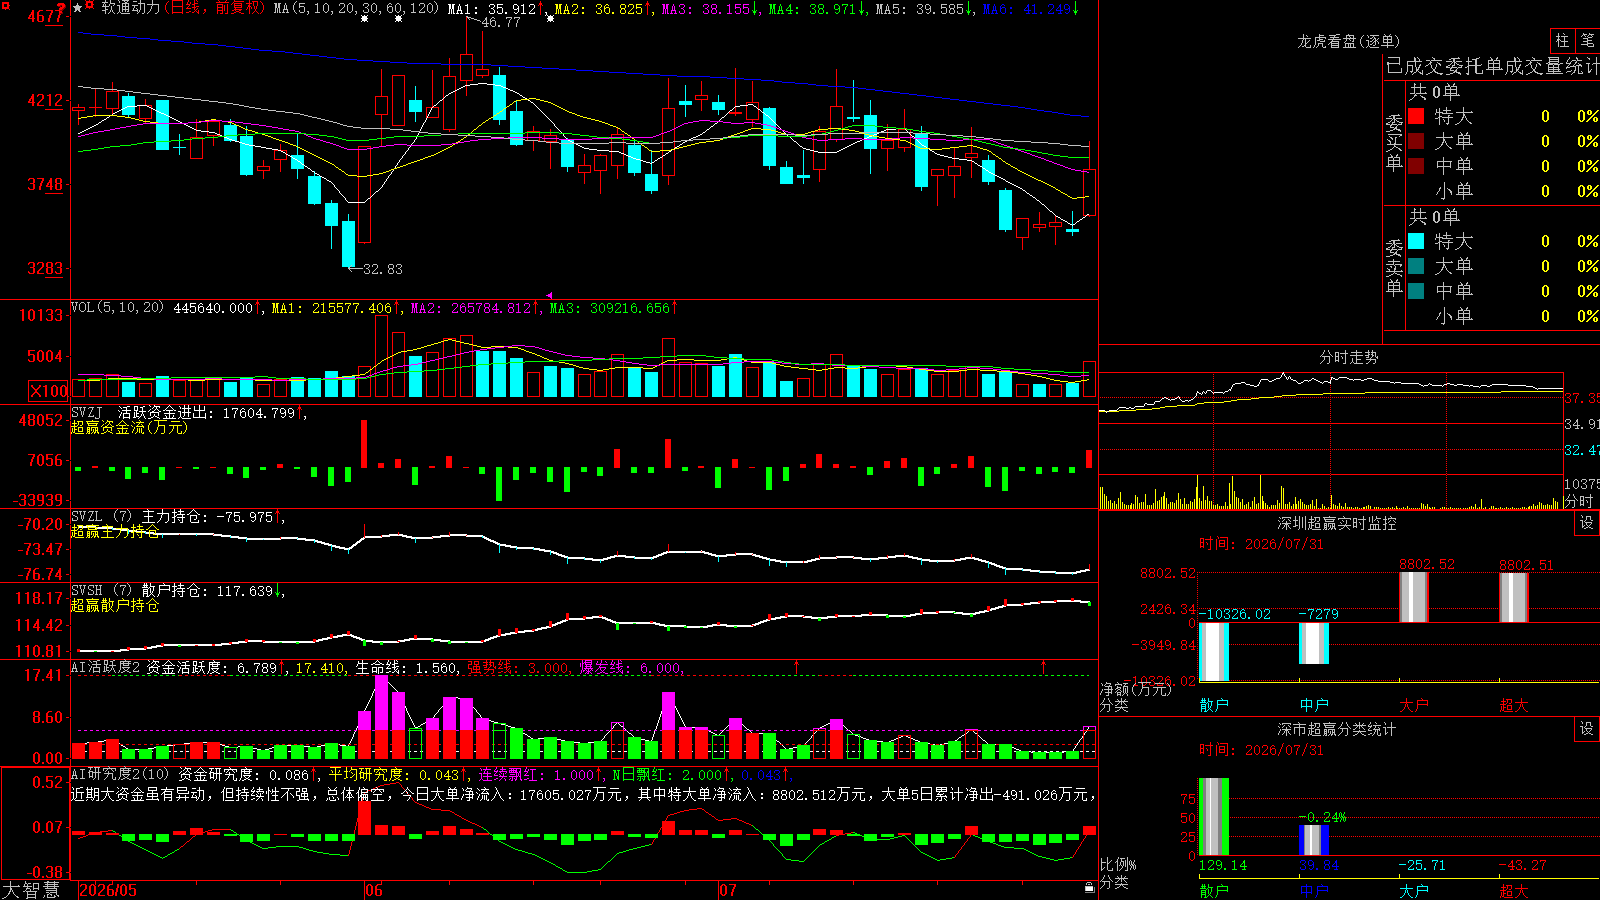The width and height of the screenshot is (1600, 900).
Task: Click the VOL(5,10,20) indicator label
Action: [x=118, y=308]
